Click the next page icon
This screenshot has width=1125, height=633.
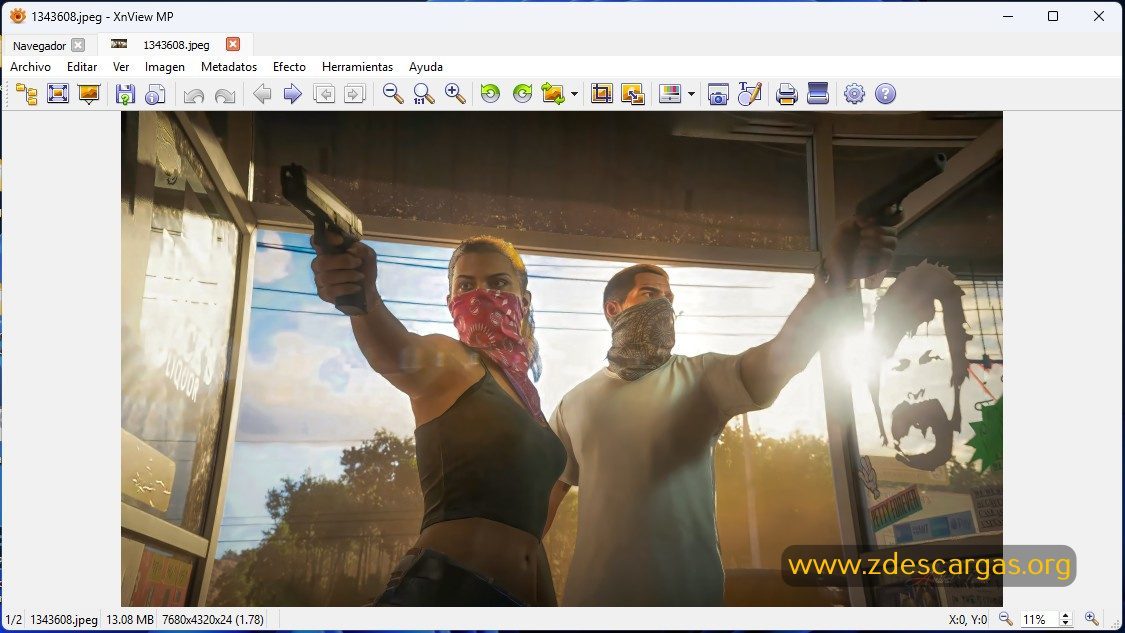(354, 94)
